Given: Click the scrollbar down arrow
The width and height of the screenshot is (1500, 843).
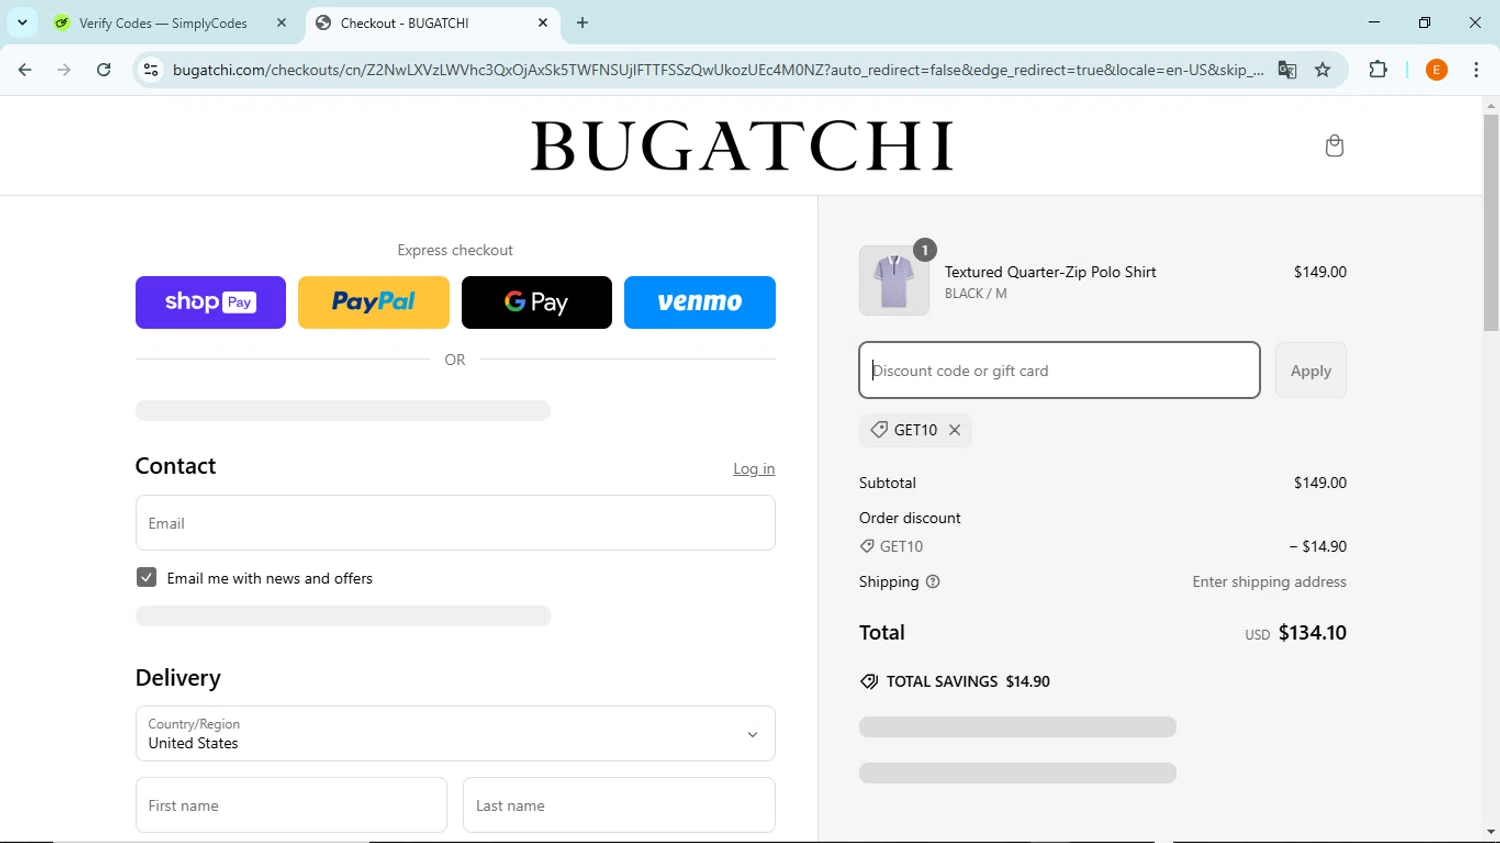Looking at the screenshot, I should [1491, 832].
